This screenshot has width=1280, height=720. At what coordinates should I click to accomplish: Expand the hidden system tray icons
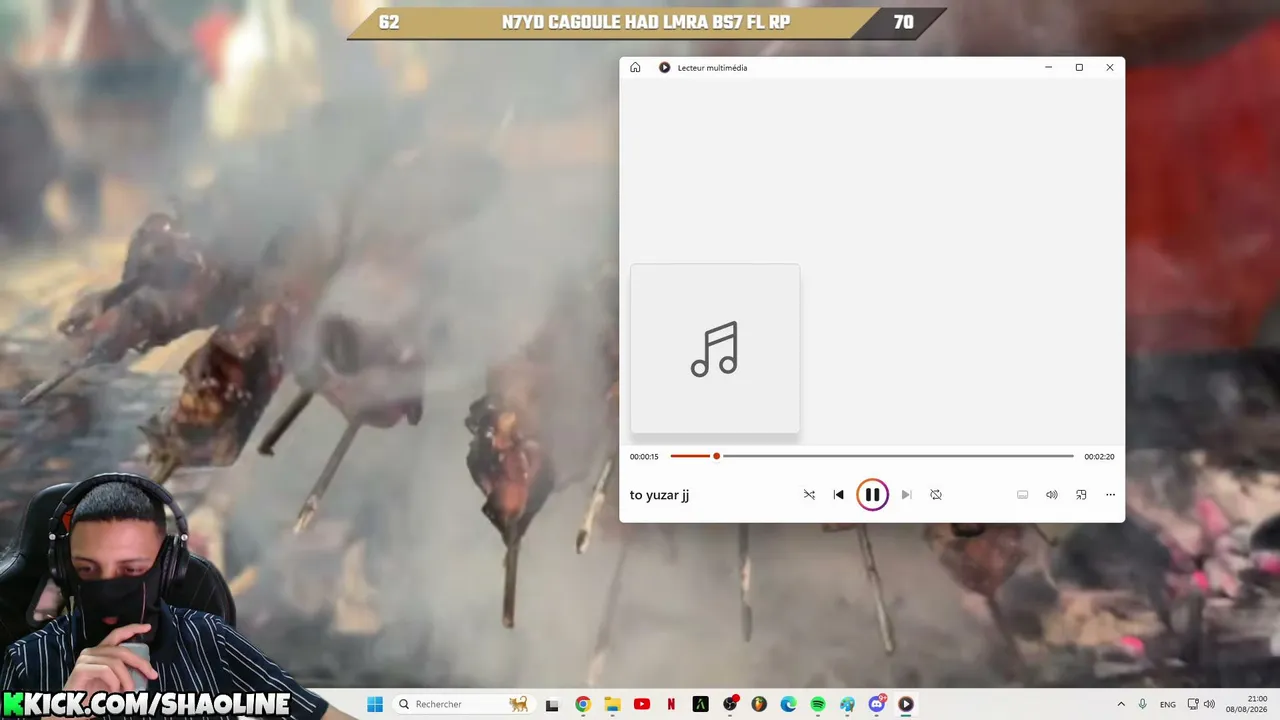pos(1121,704)
